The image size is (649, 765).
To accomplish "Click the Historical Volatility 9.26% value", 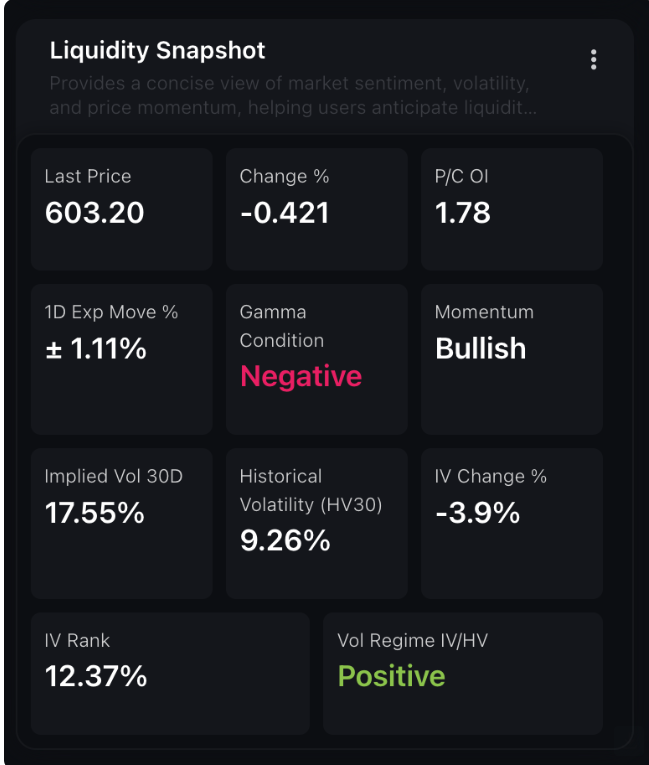I will [285, 541].
